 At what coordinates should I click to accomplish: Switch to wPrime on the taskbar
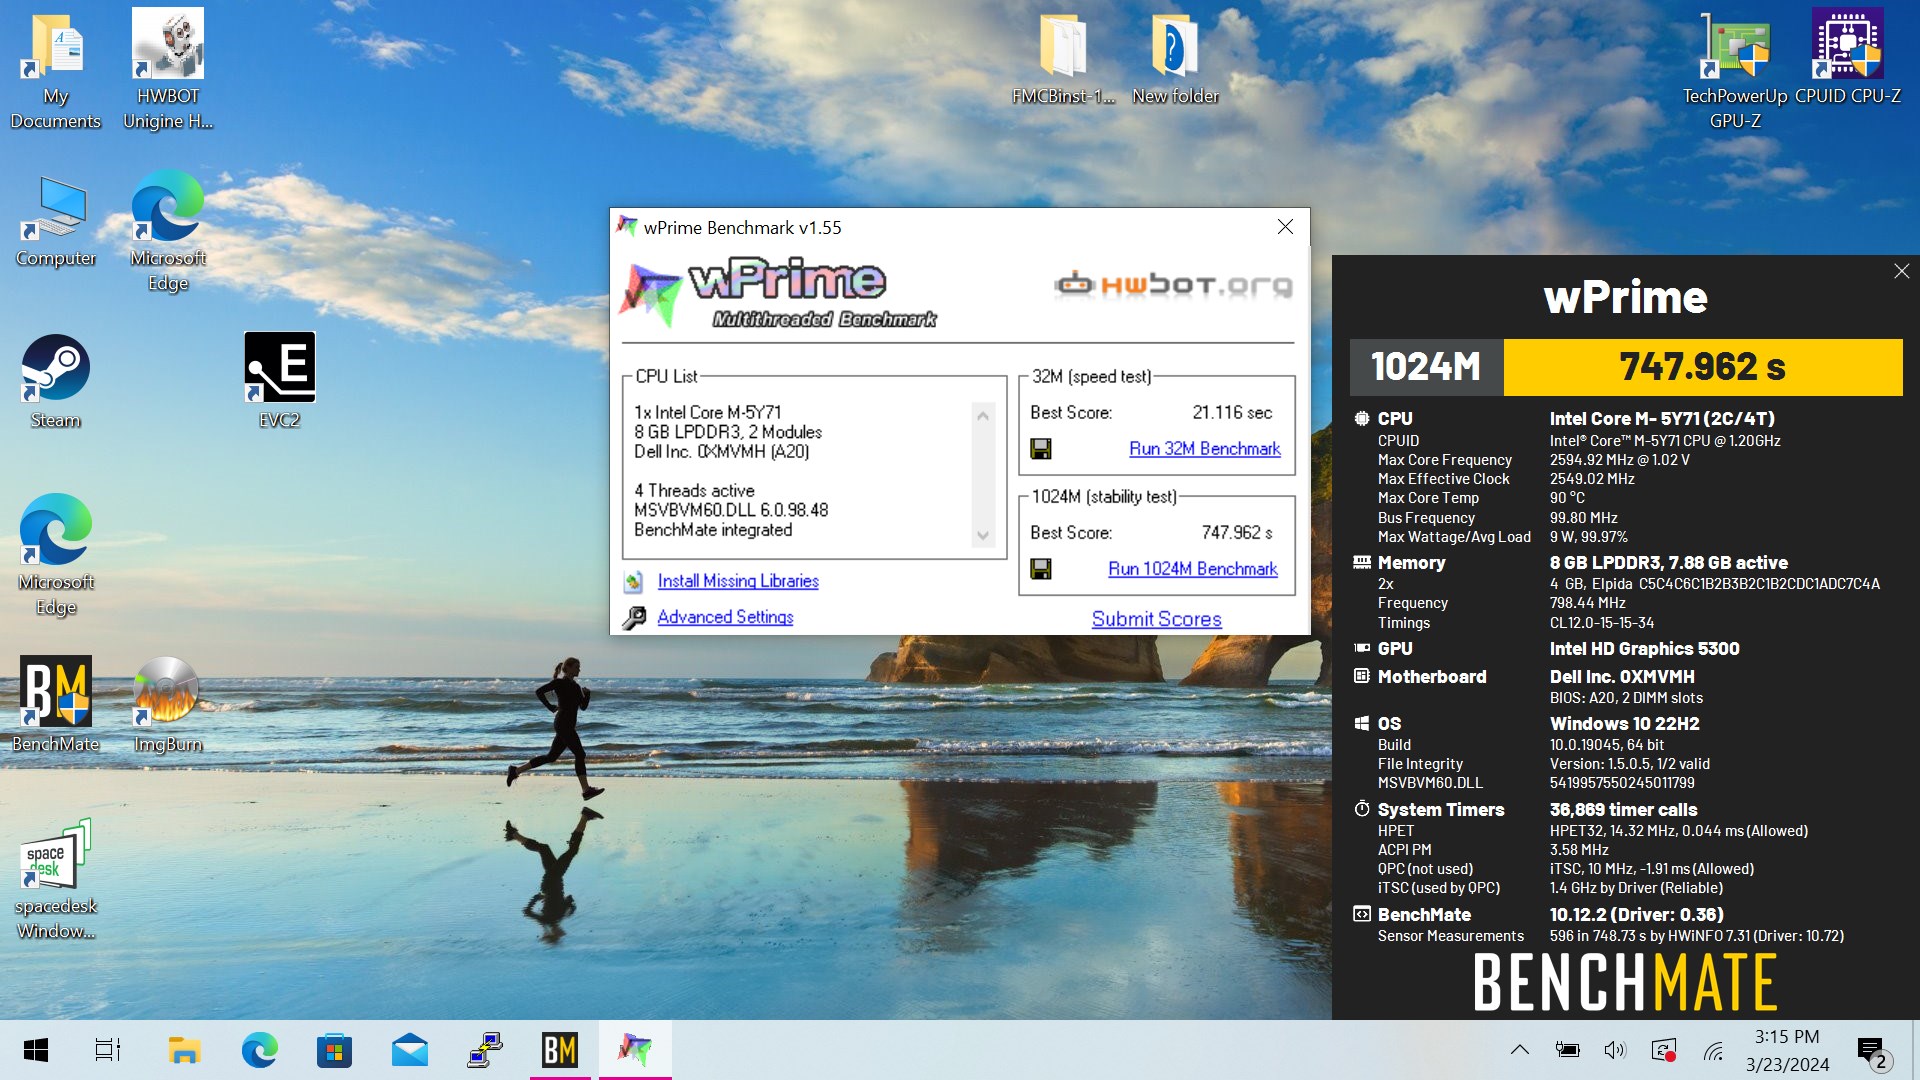tap(635, 1050)
